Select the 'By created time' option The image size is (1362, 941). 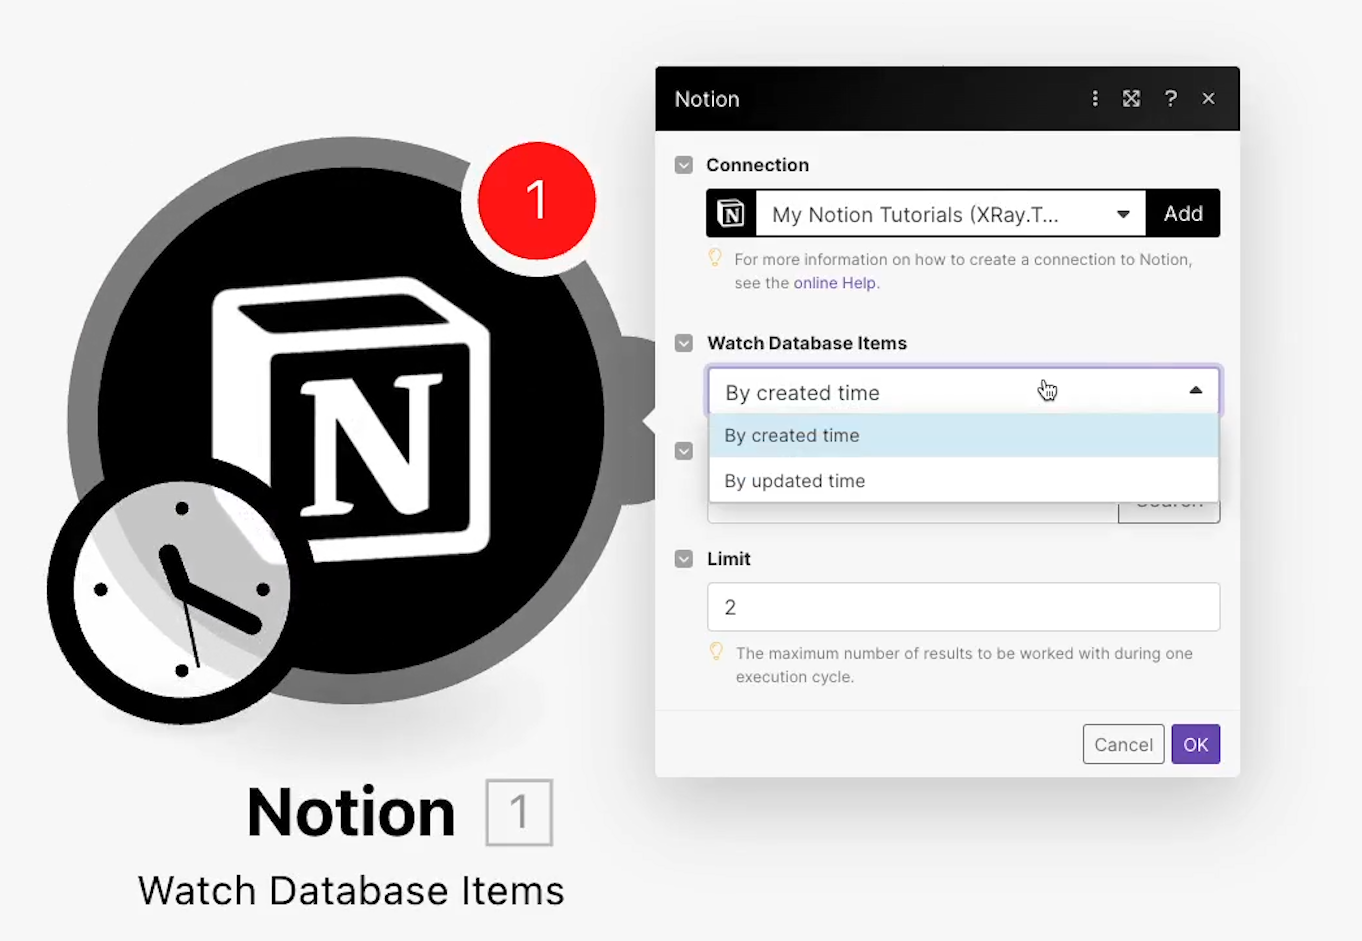tap(792, 436)
